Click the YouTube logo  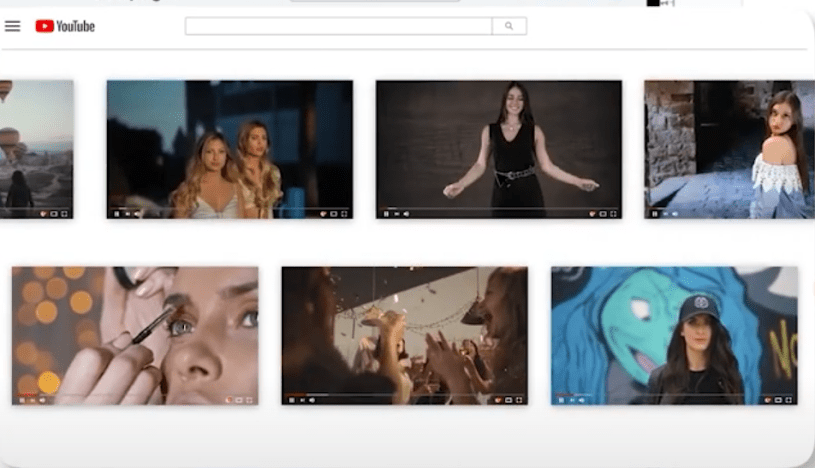pos(65,26)
